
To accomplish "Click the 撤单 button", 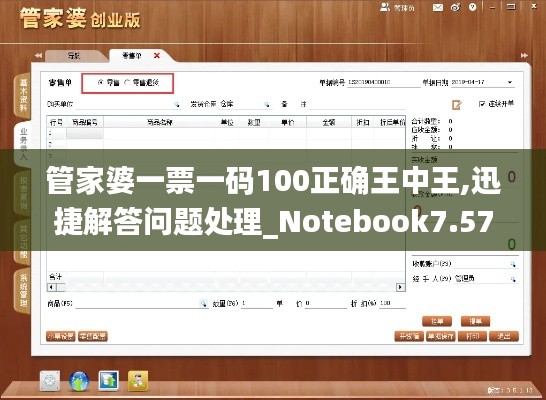I will click(476, 321).
